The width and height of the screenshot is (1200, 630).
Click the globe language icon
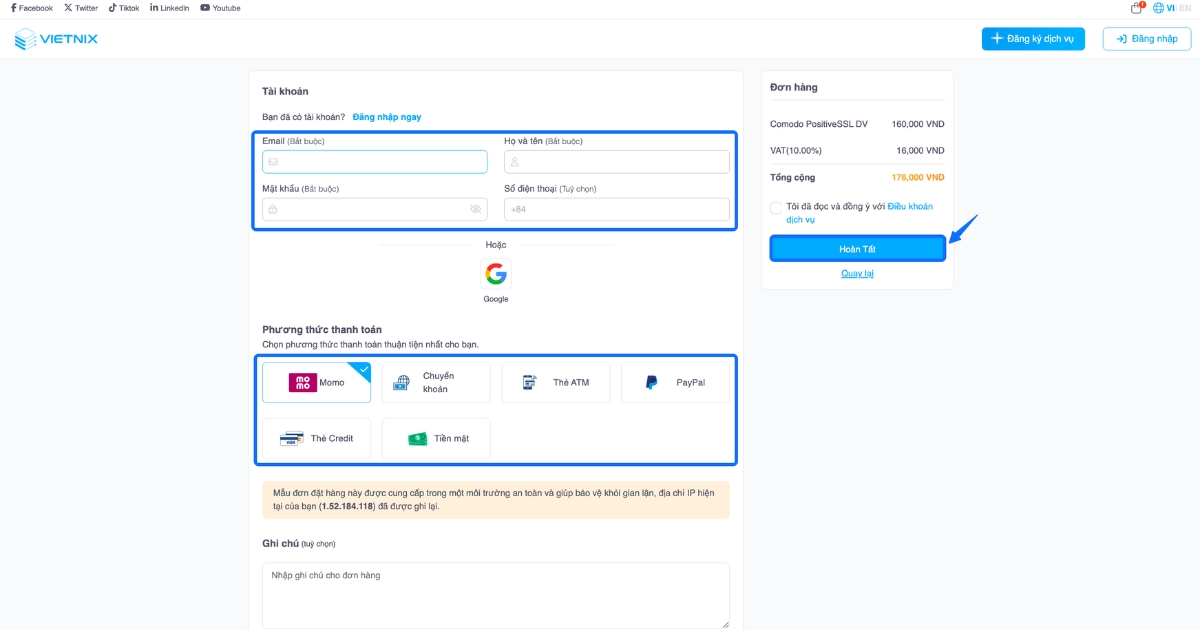pos(1158,8)
